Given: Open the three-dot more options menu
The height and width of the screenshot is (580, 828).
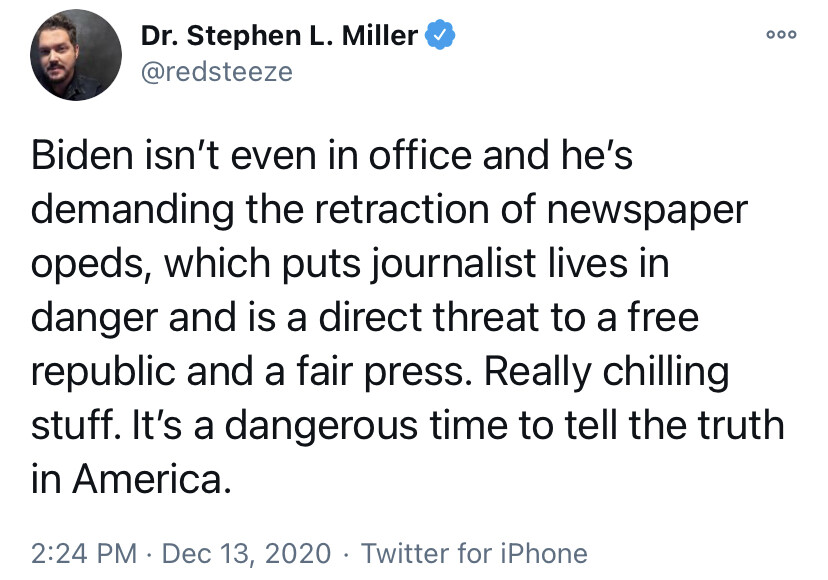Looking at the screenshot, I should pyautogui.click(x=780, y=33).
